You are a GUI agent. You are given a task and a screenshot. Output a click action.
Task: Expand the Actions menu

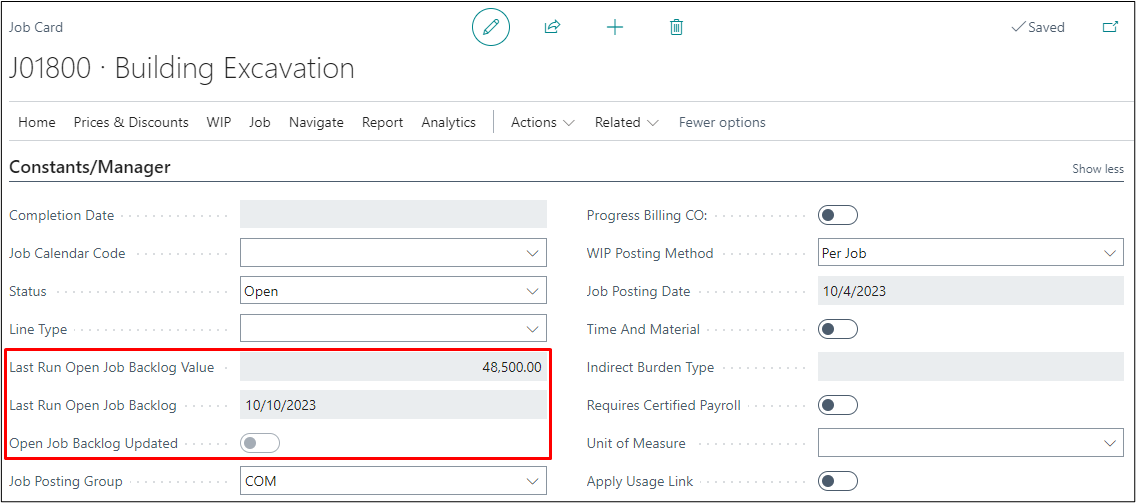pos(542,122)
